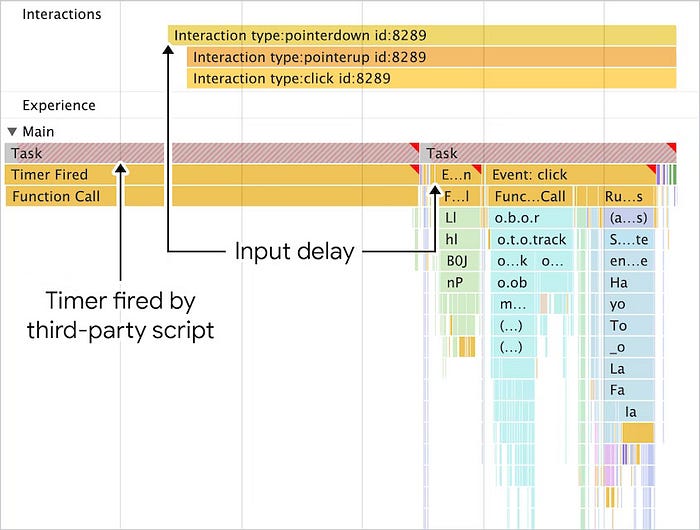
Task: Click the red warning corner on the second Task
Action: (x=672, y=146)
